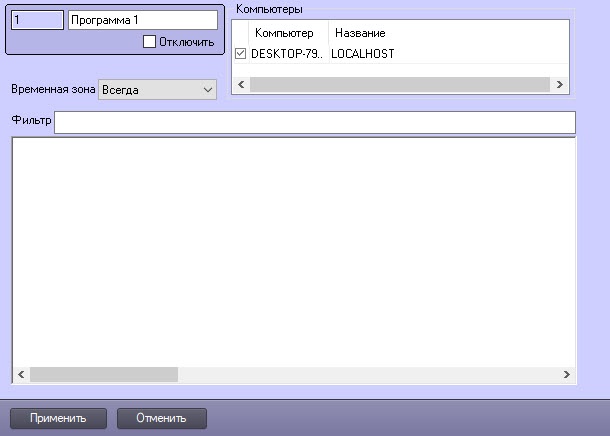The height and width of the screenshot is (436, 610).
Task: Click the Программа 1 name field
Action: [141, 20]
